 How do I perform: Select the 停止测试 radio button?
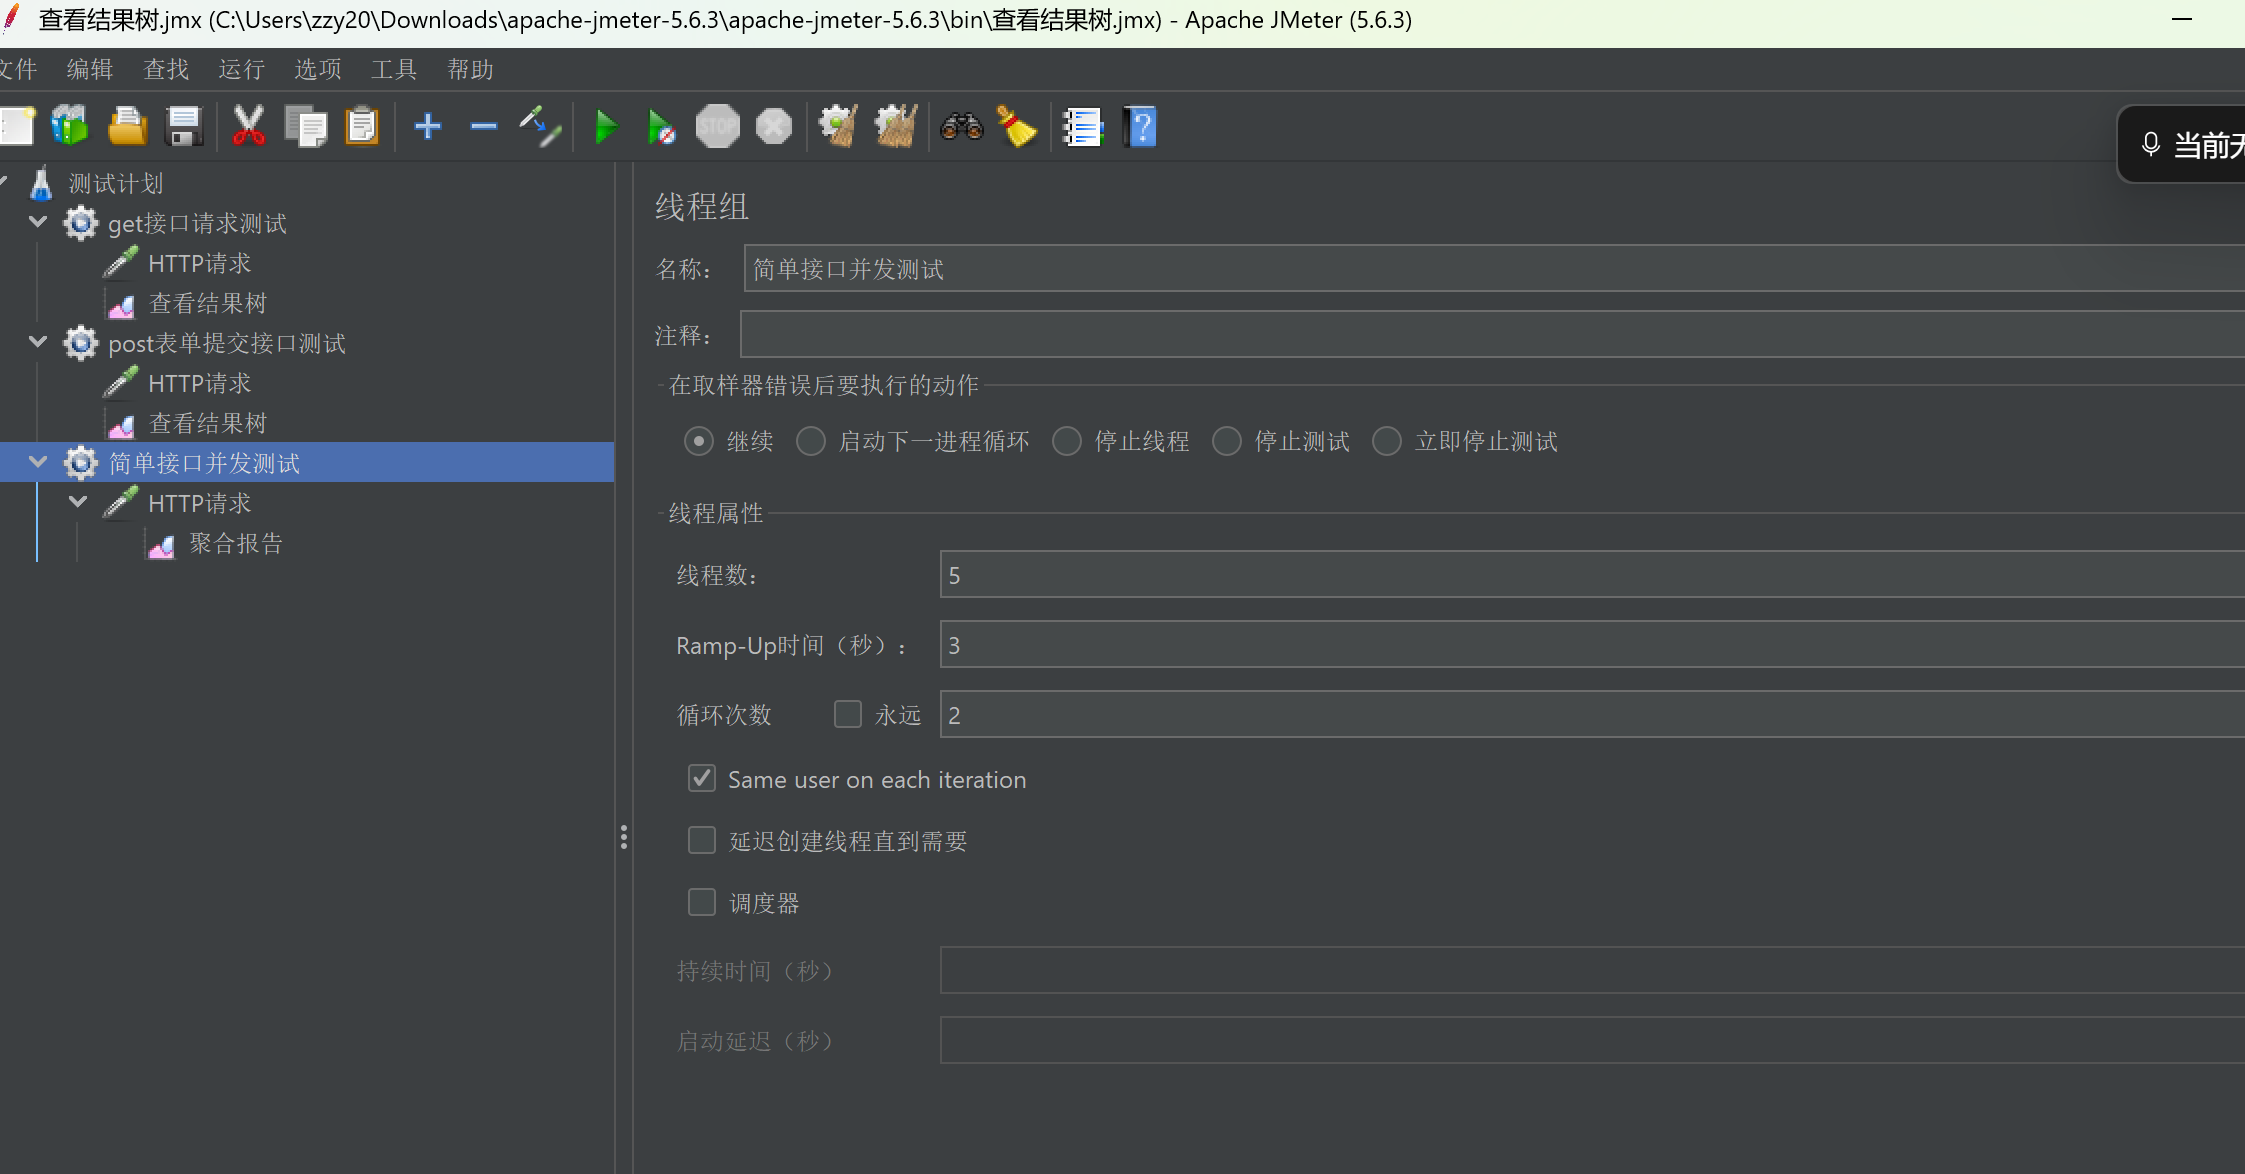[x=1225, y=441]
